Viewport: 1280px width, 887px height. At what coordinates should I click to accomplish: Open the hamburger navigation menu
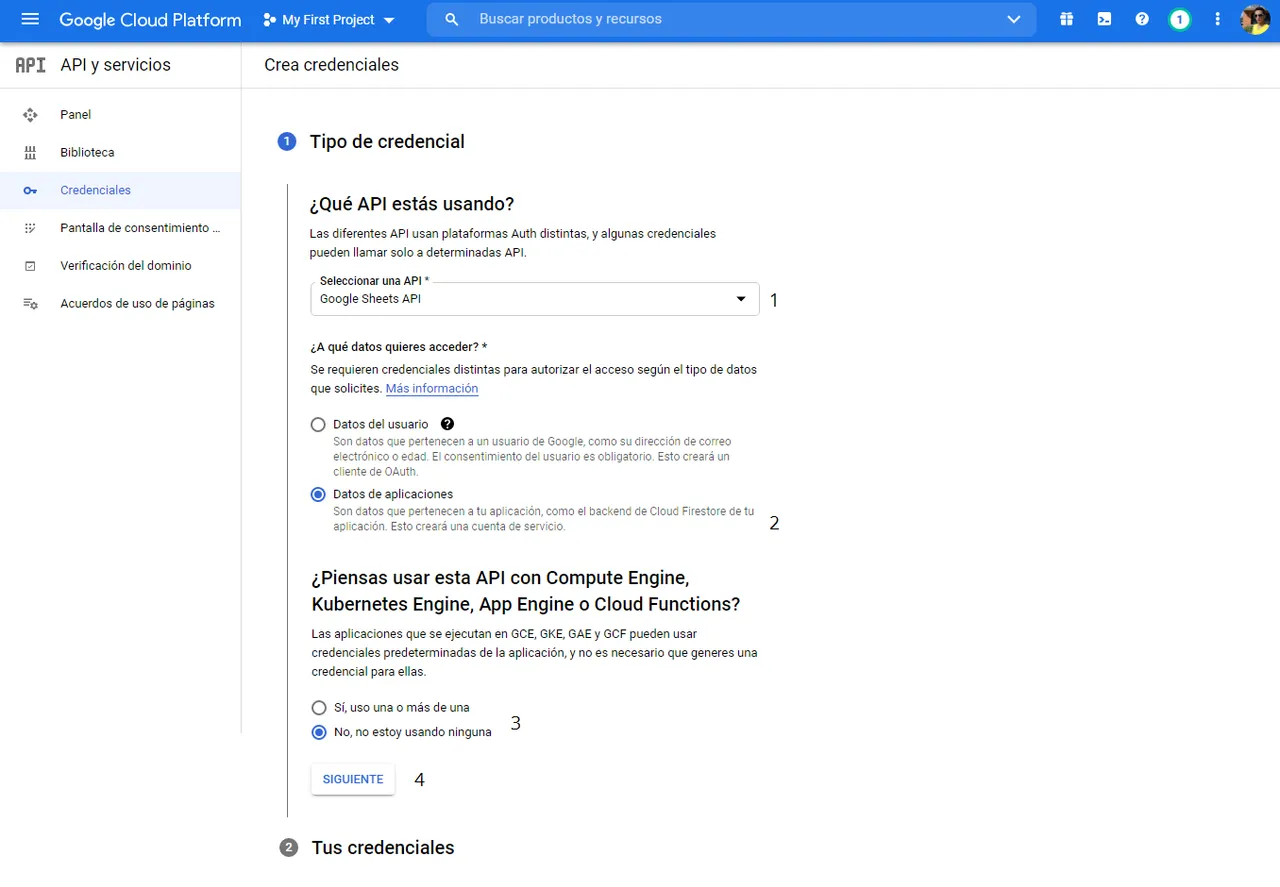pyautogui.click(x=30, y=20)
